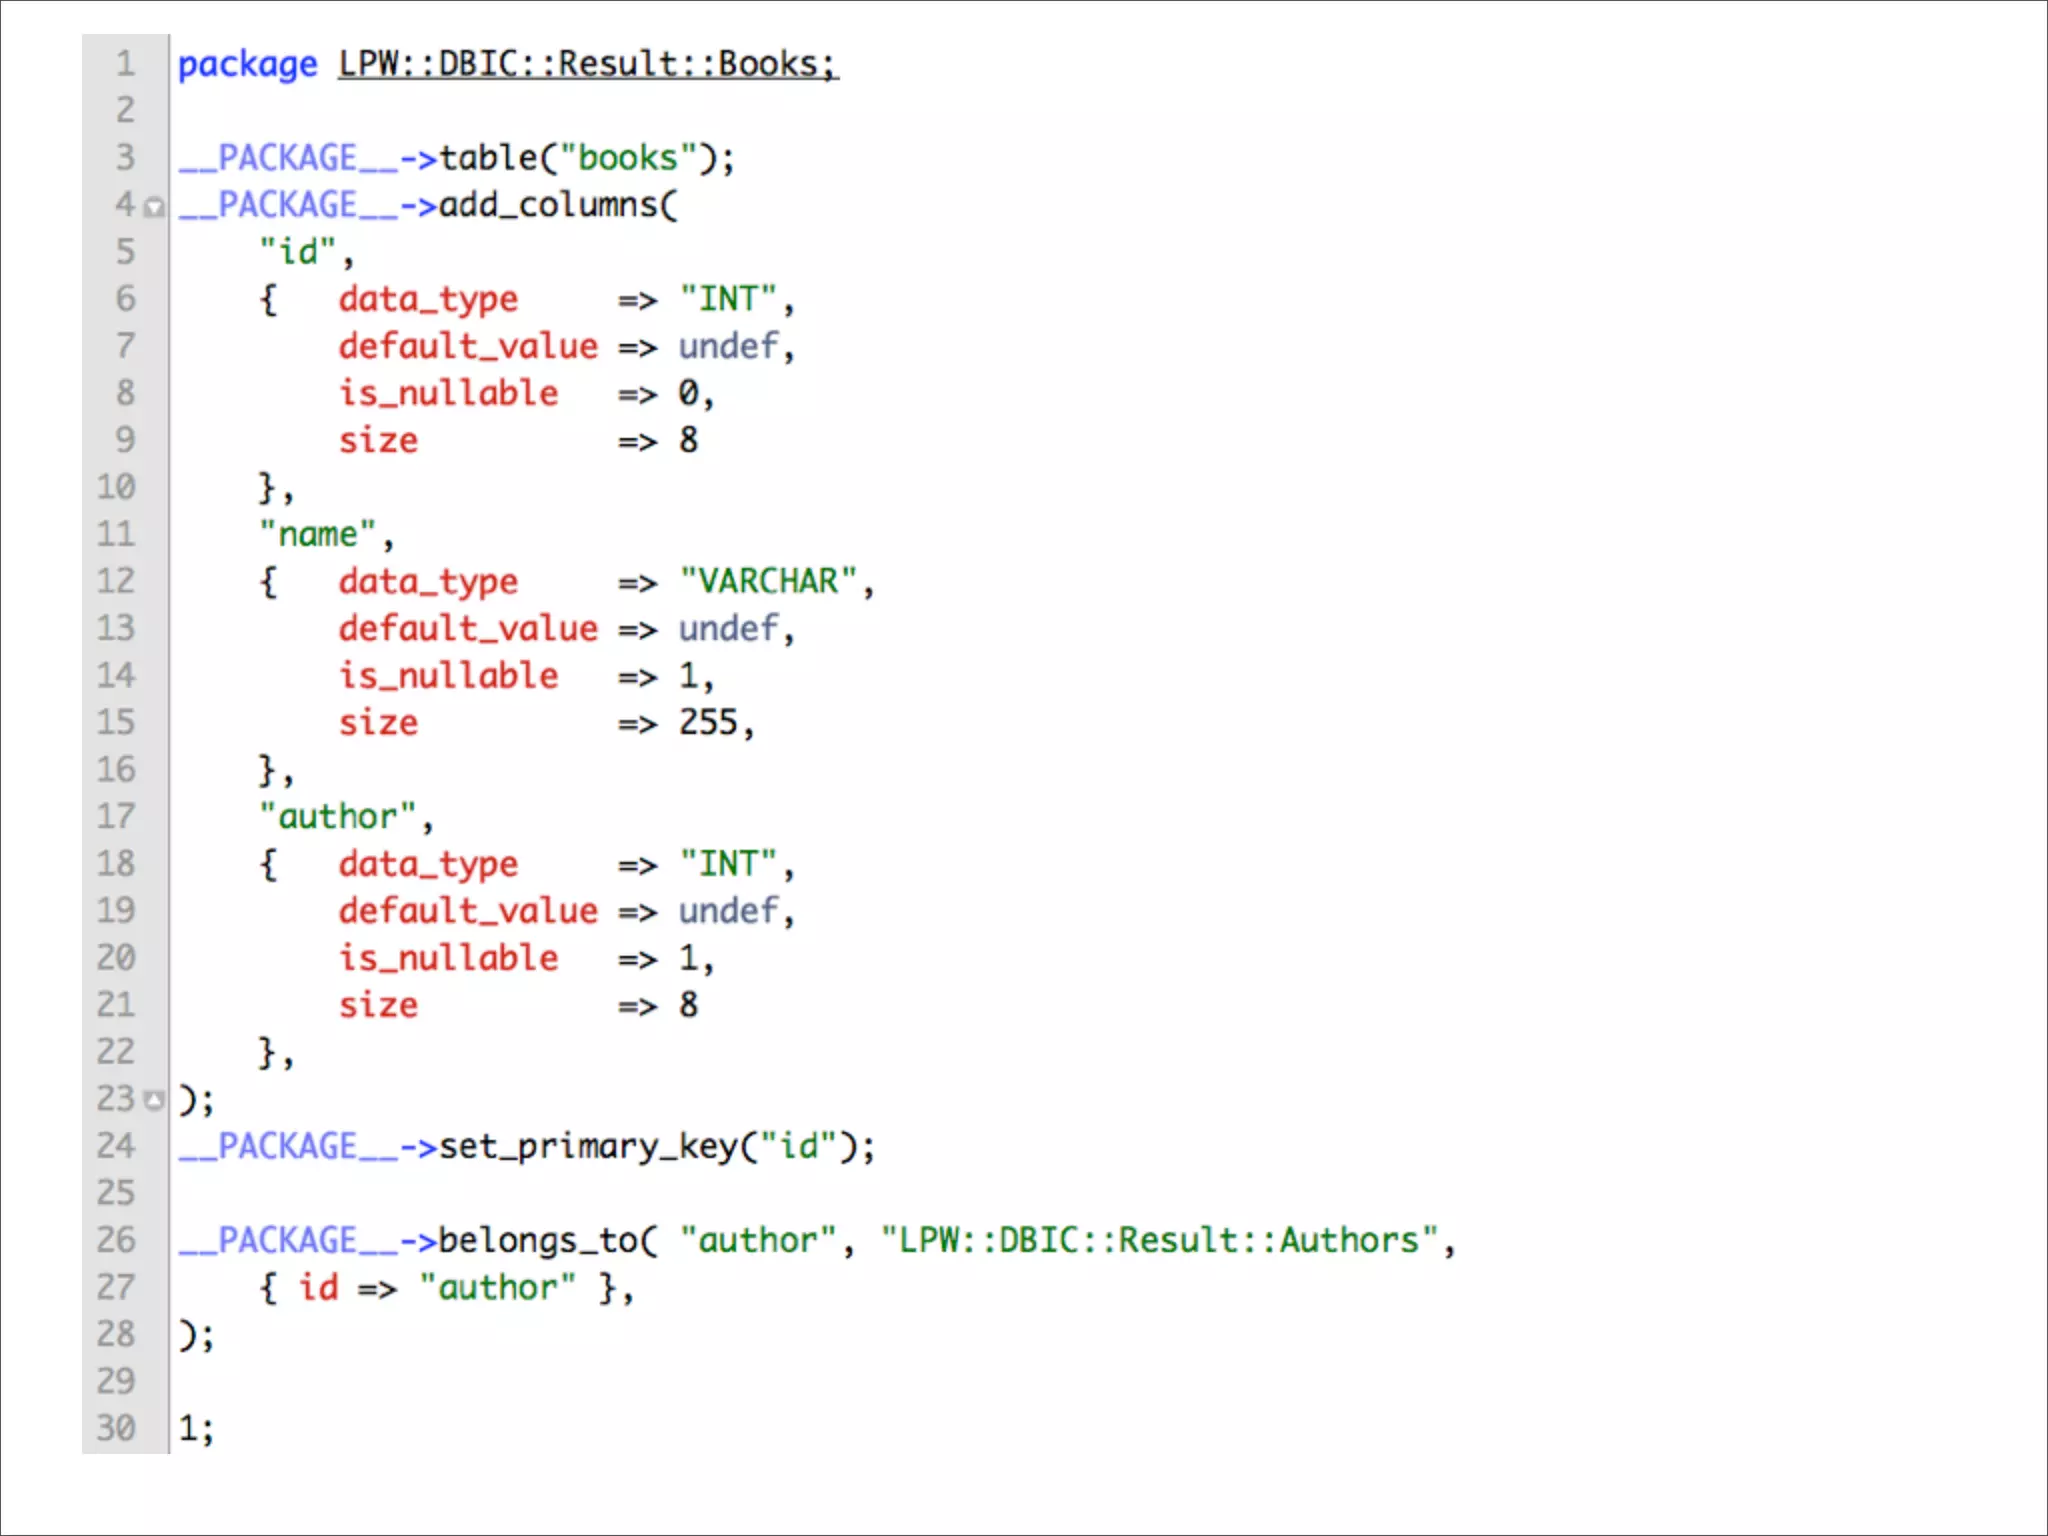Screen dimensions: 2048x1536
Task: Click the "VARCHAR" data type string
Action: 767,581
